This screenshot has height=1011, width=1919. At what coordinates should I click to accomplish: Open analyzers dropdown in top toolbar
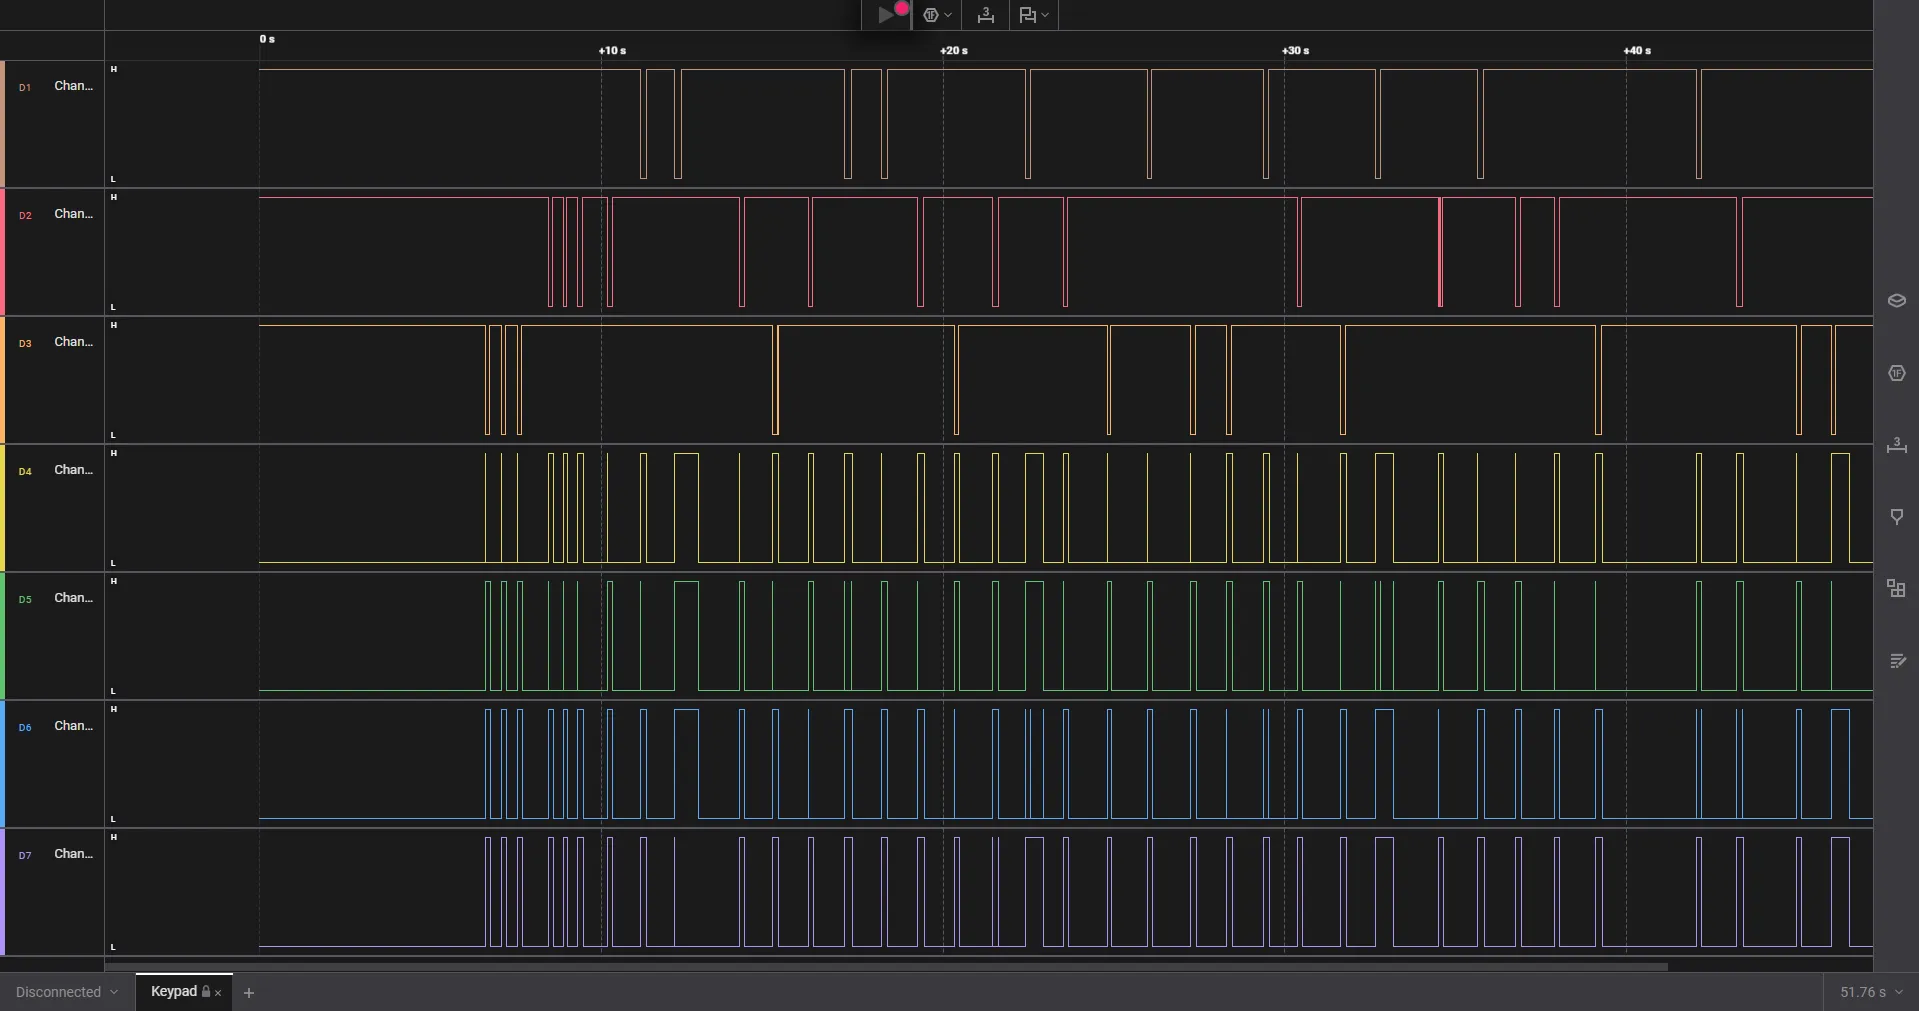(937, 15)
